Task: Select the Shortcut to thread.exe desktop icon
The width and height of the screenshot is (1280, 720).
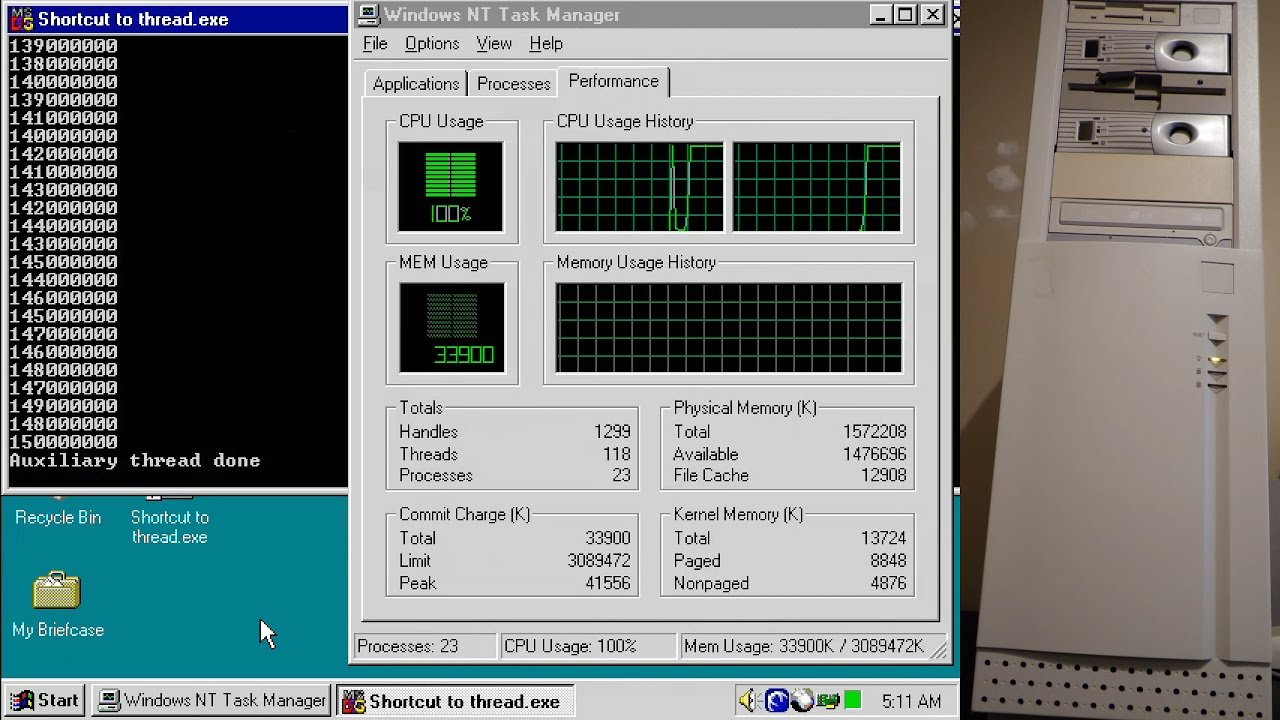Action: (x=169, y=520)
